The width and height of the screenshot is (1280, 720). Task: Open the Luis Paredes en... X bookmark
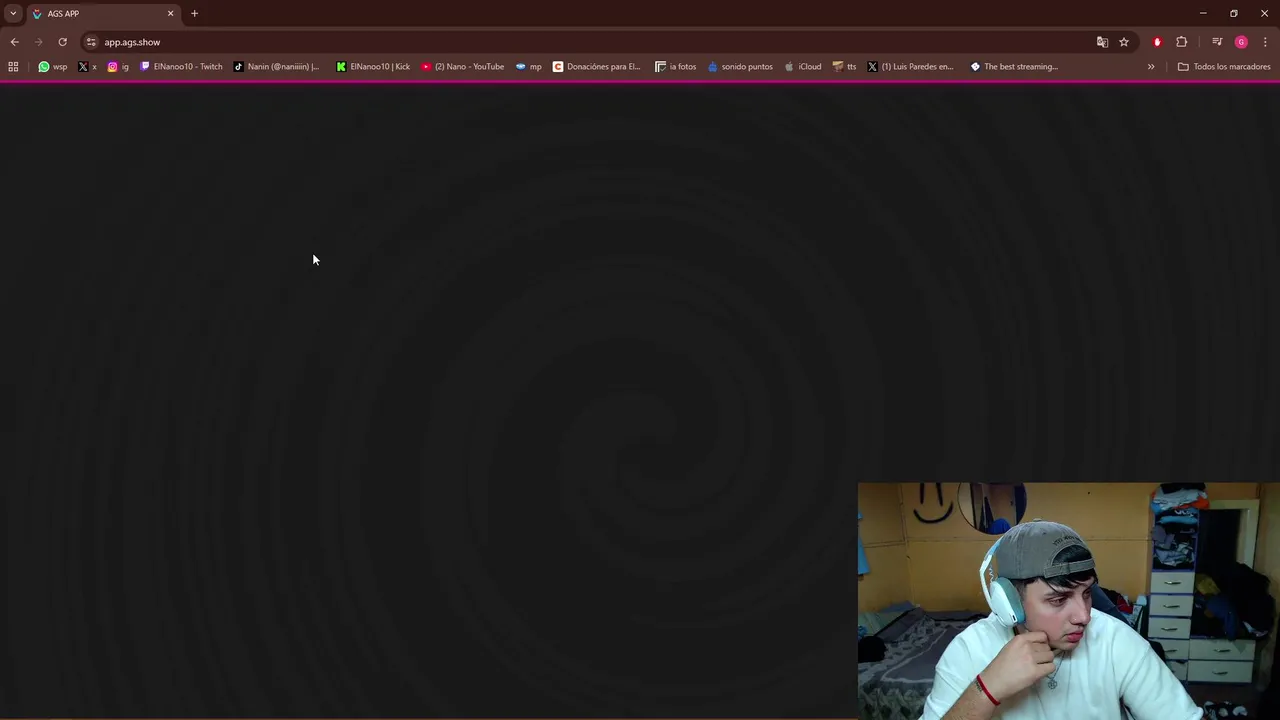910,67
